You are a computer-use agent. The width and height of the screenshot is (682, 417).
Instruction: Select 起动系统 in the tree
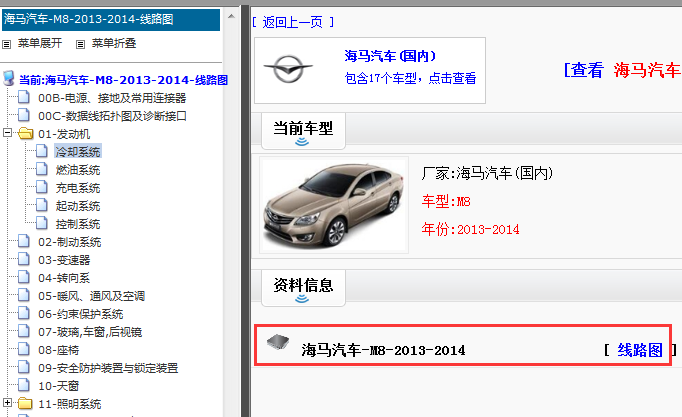[78, 206]
